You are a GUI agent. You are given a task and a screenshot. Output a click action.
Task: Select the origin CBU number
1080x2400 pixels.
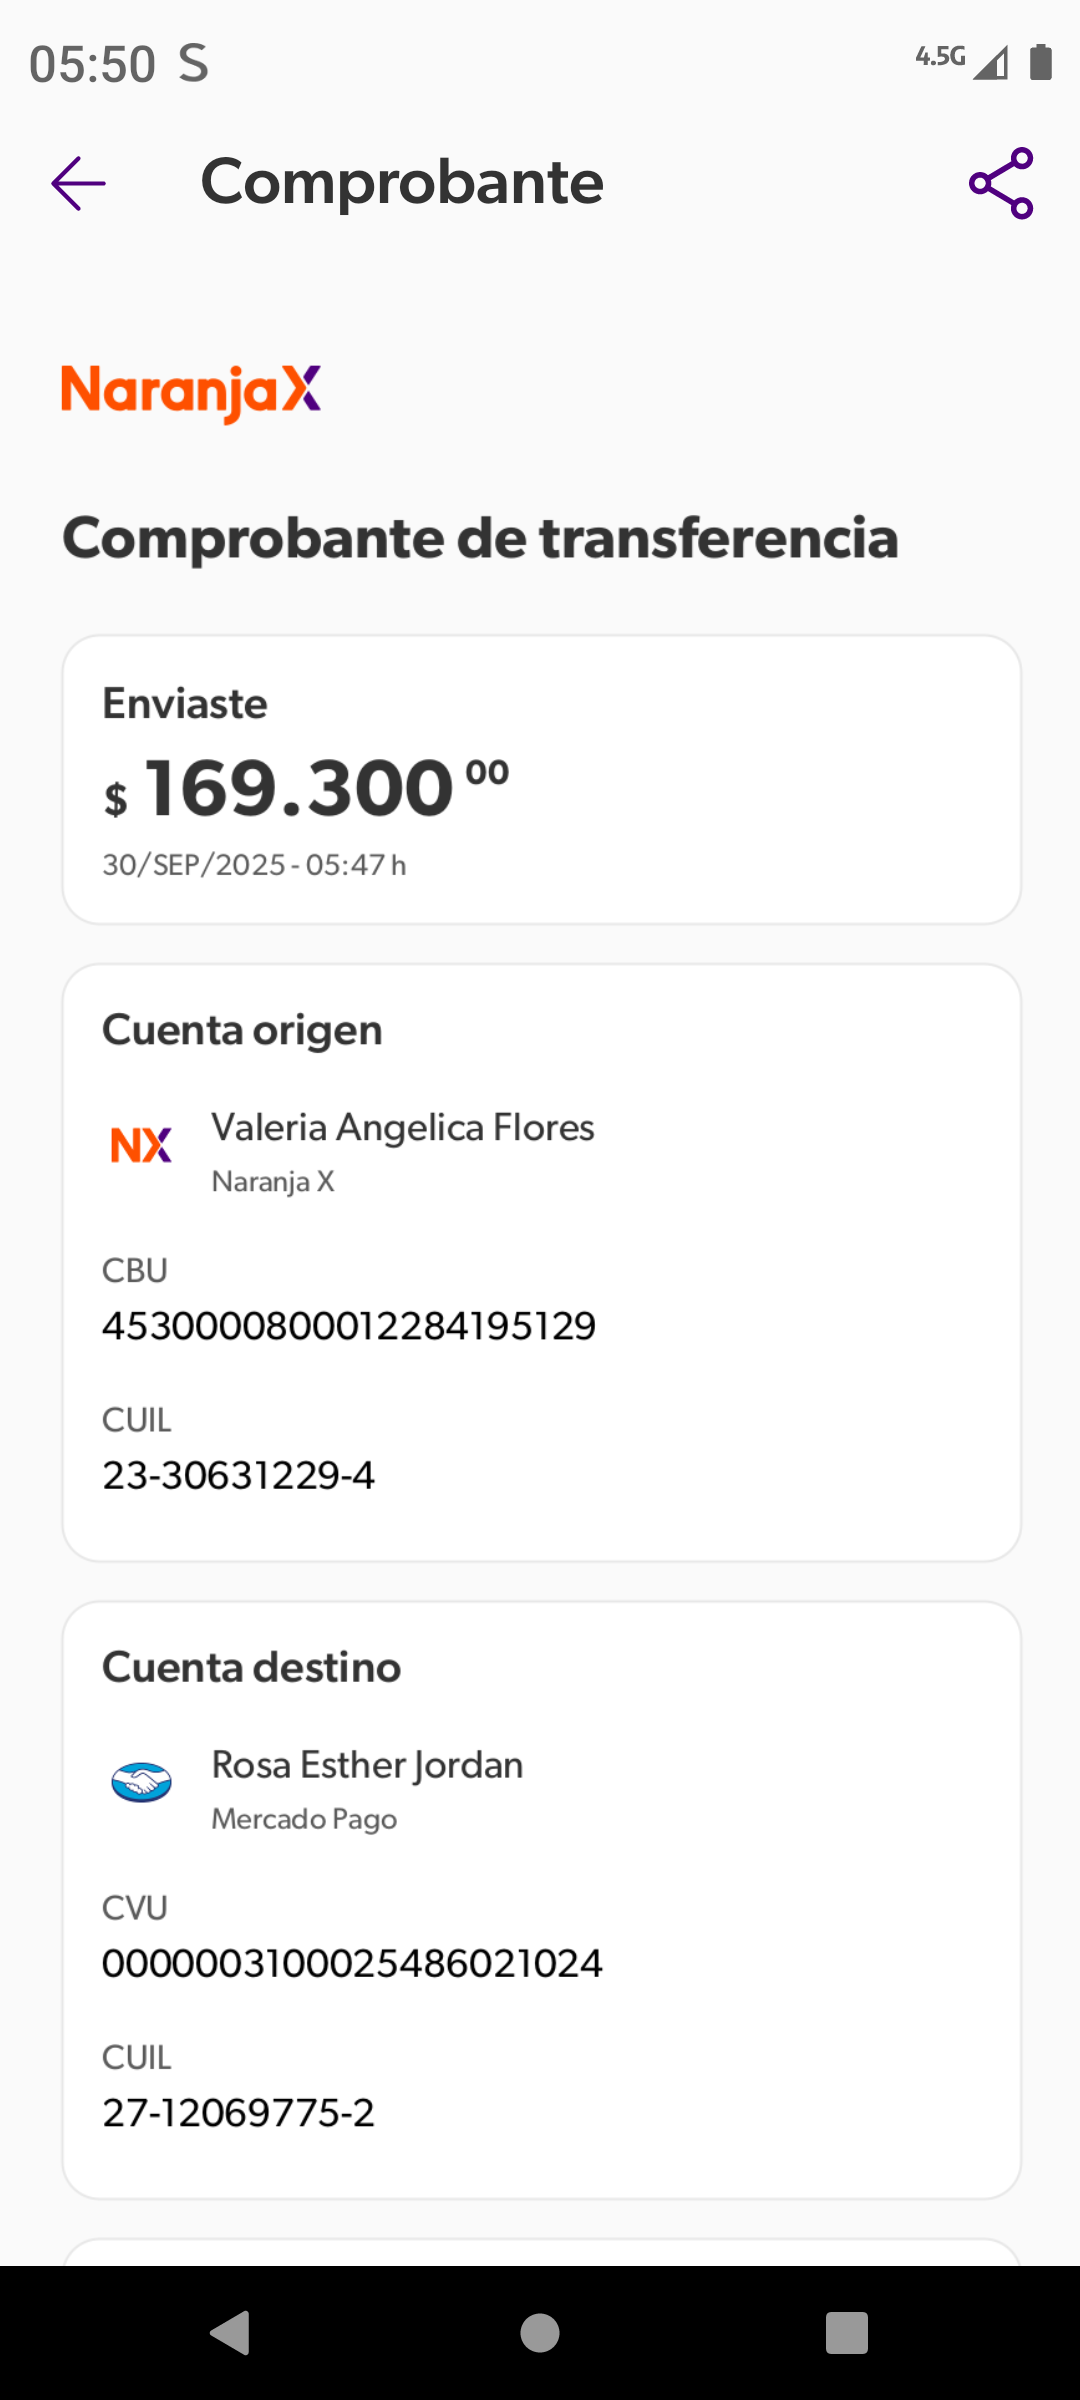pyautogui.click(x=349, y=1326)
